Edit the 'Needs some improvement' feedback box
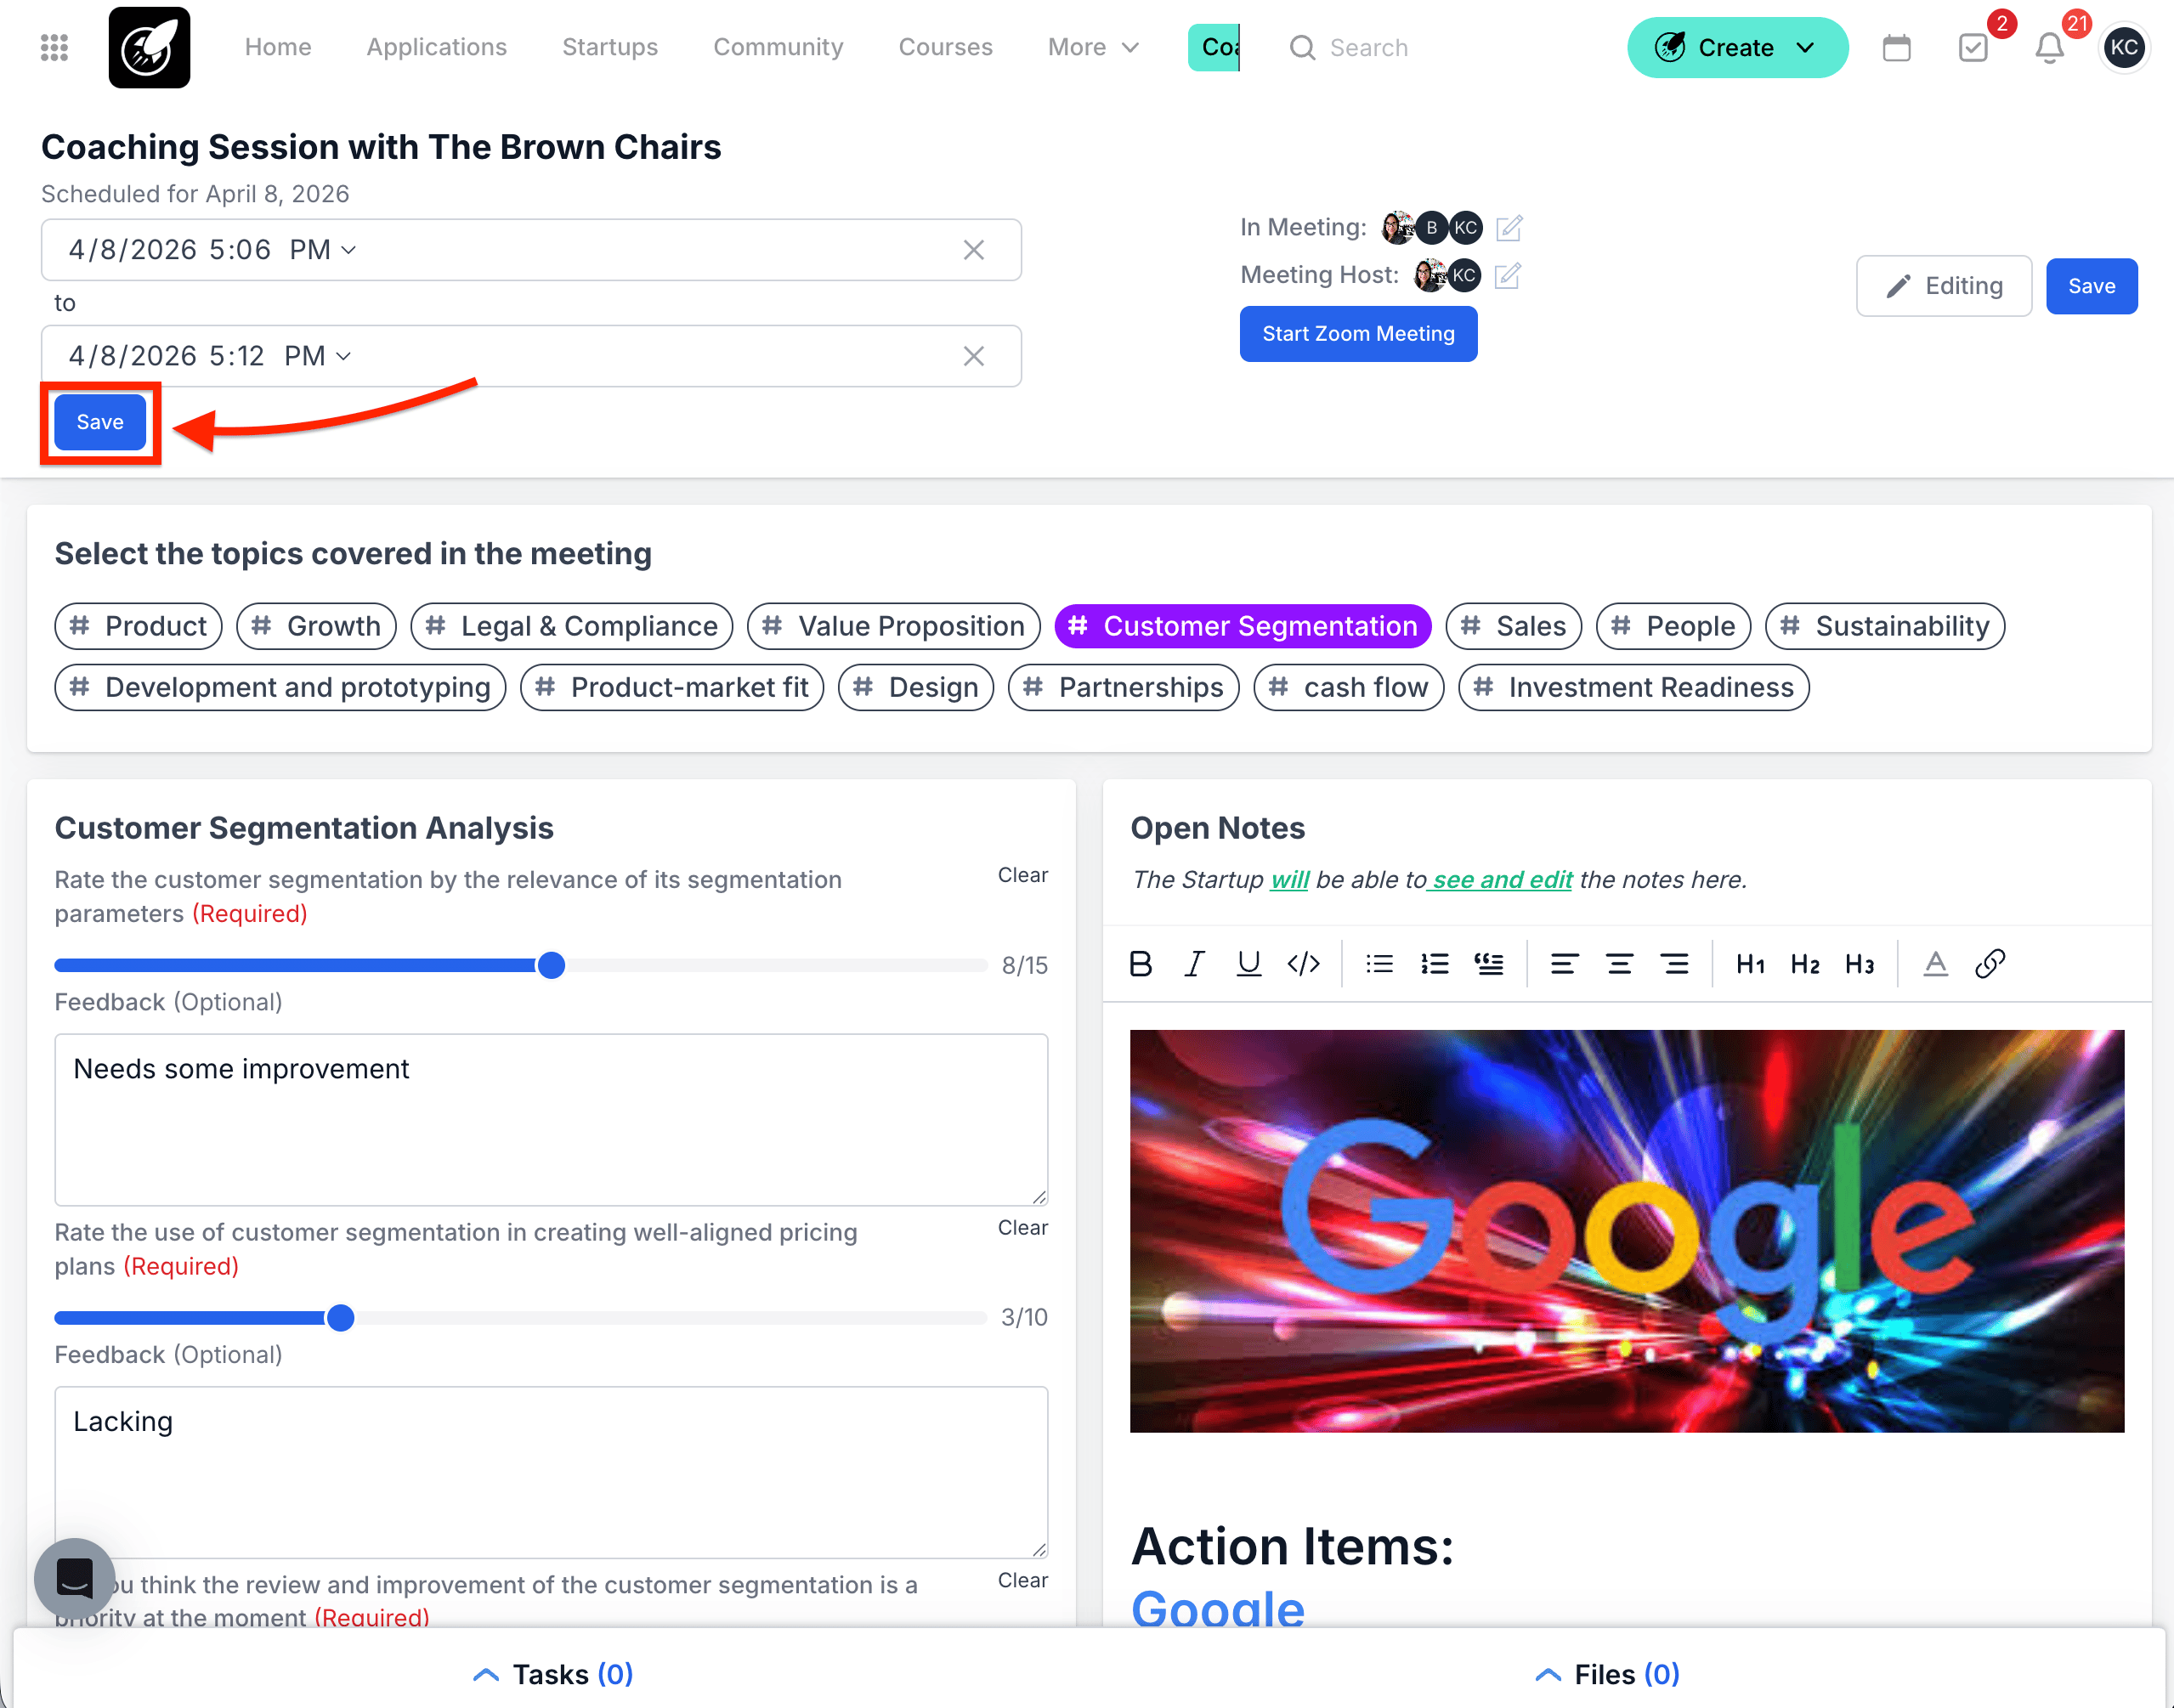The width and height of the screenshot is (2174, 1708). coord(551,1120)
